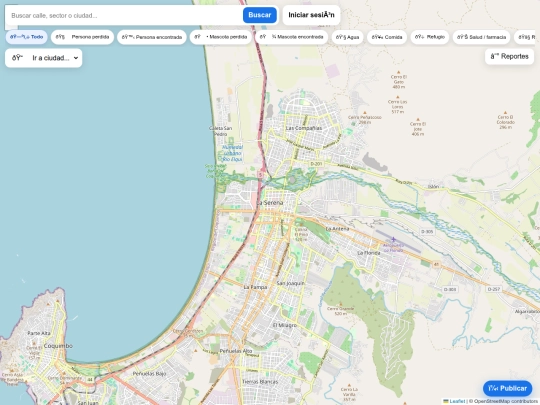Click the La Pampa map label
Viewport: 540px width, 405px height.
255,287
